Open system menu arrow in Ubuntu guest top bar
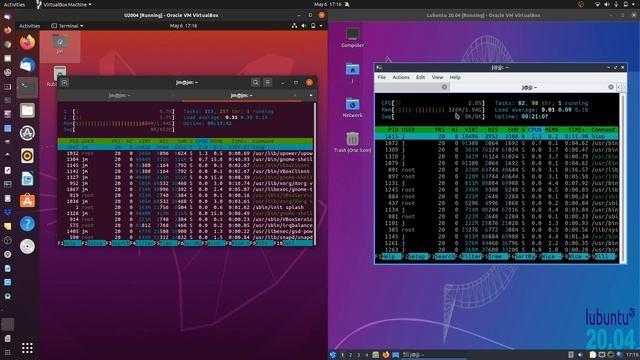Screen dimensions: 640x360 tap(321, 26)
